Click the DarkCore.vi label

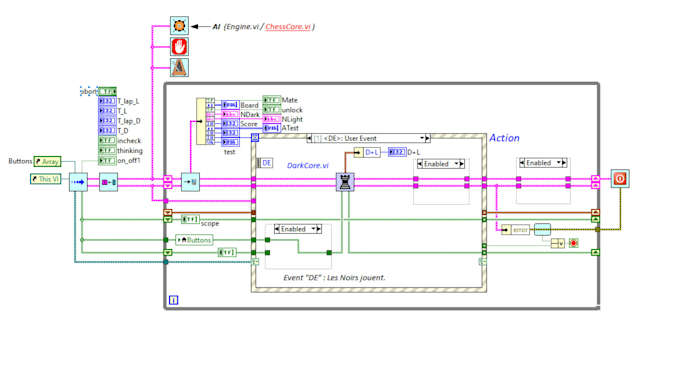(x=308, y=165)
